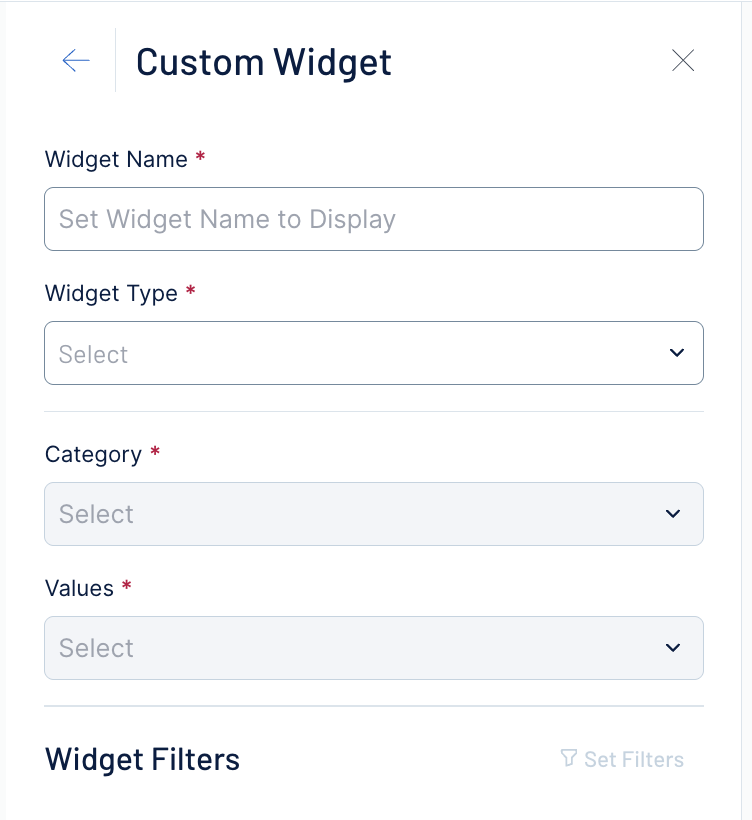Click the Widget Filters heading
Screen dimensions: 752x820
(x=142, y=760)
